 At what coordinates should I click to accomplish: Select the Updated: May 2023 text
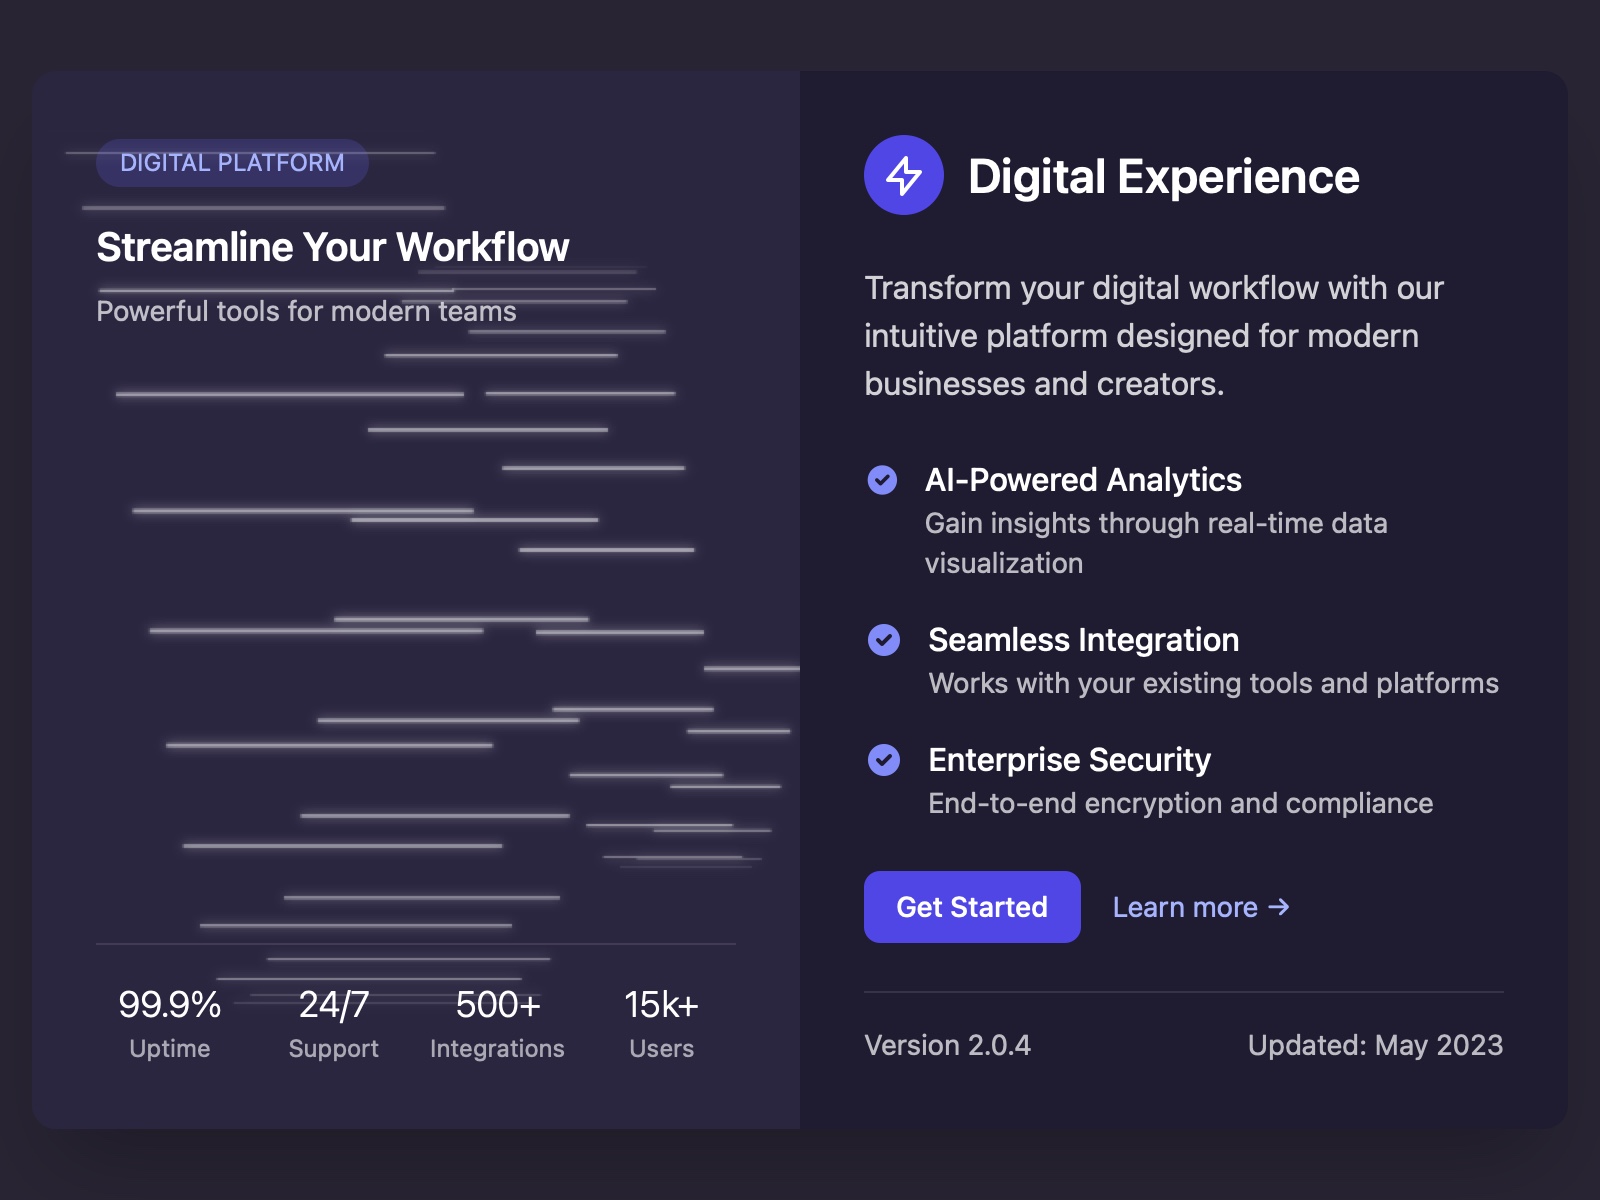pos(1375,1046)
